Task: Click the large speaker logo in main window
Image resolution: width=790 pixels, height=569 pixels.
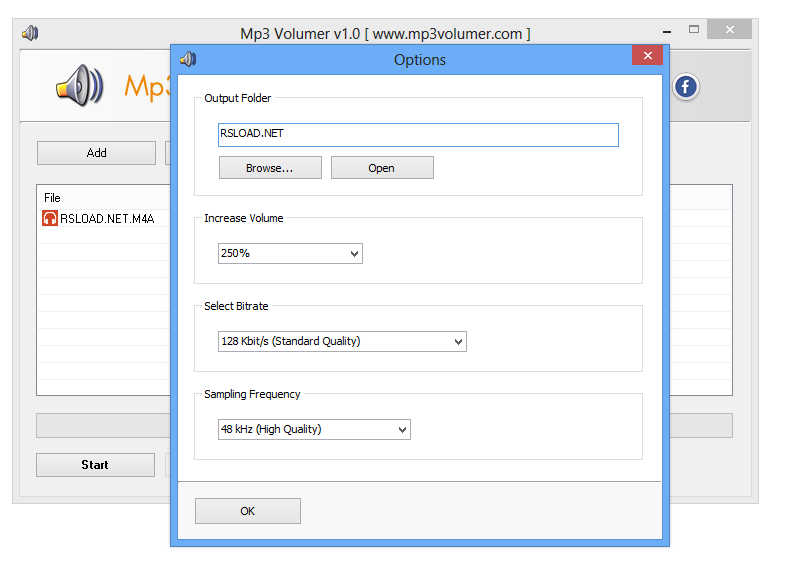Action: click(x=80, y=86)
